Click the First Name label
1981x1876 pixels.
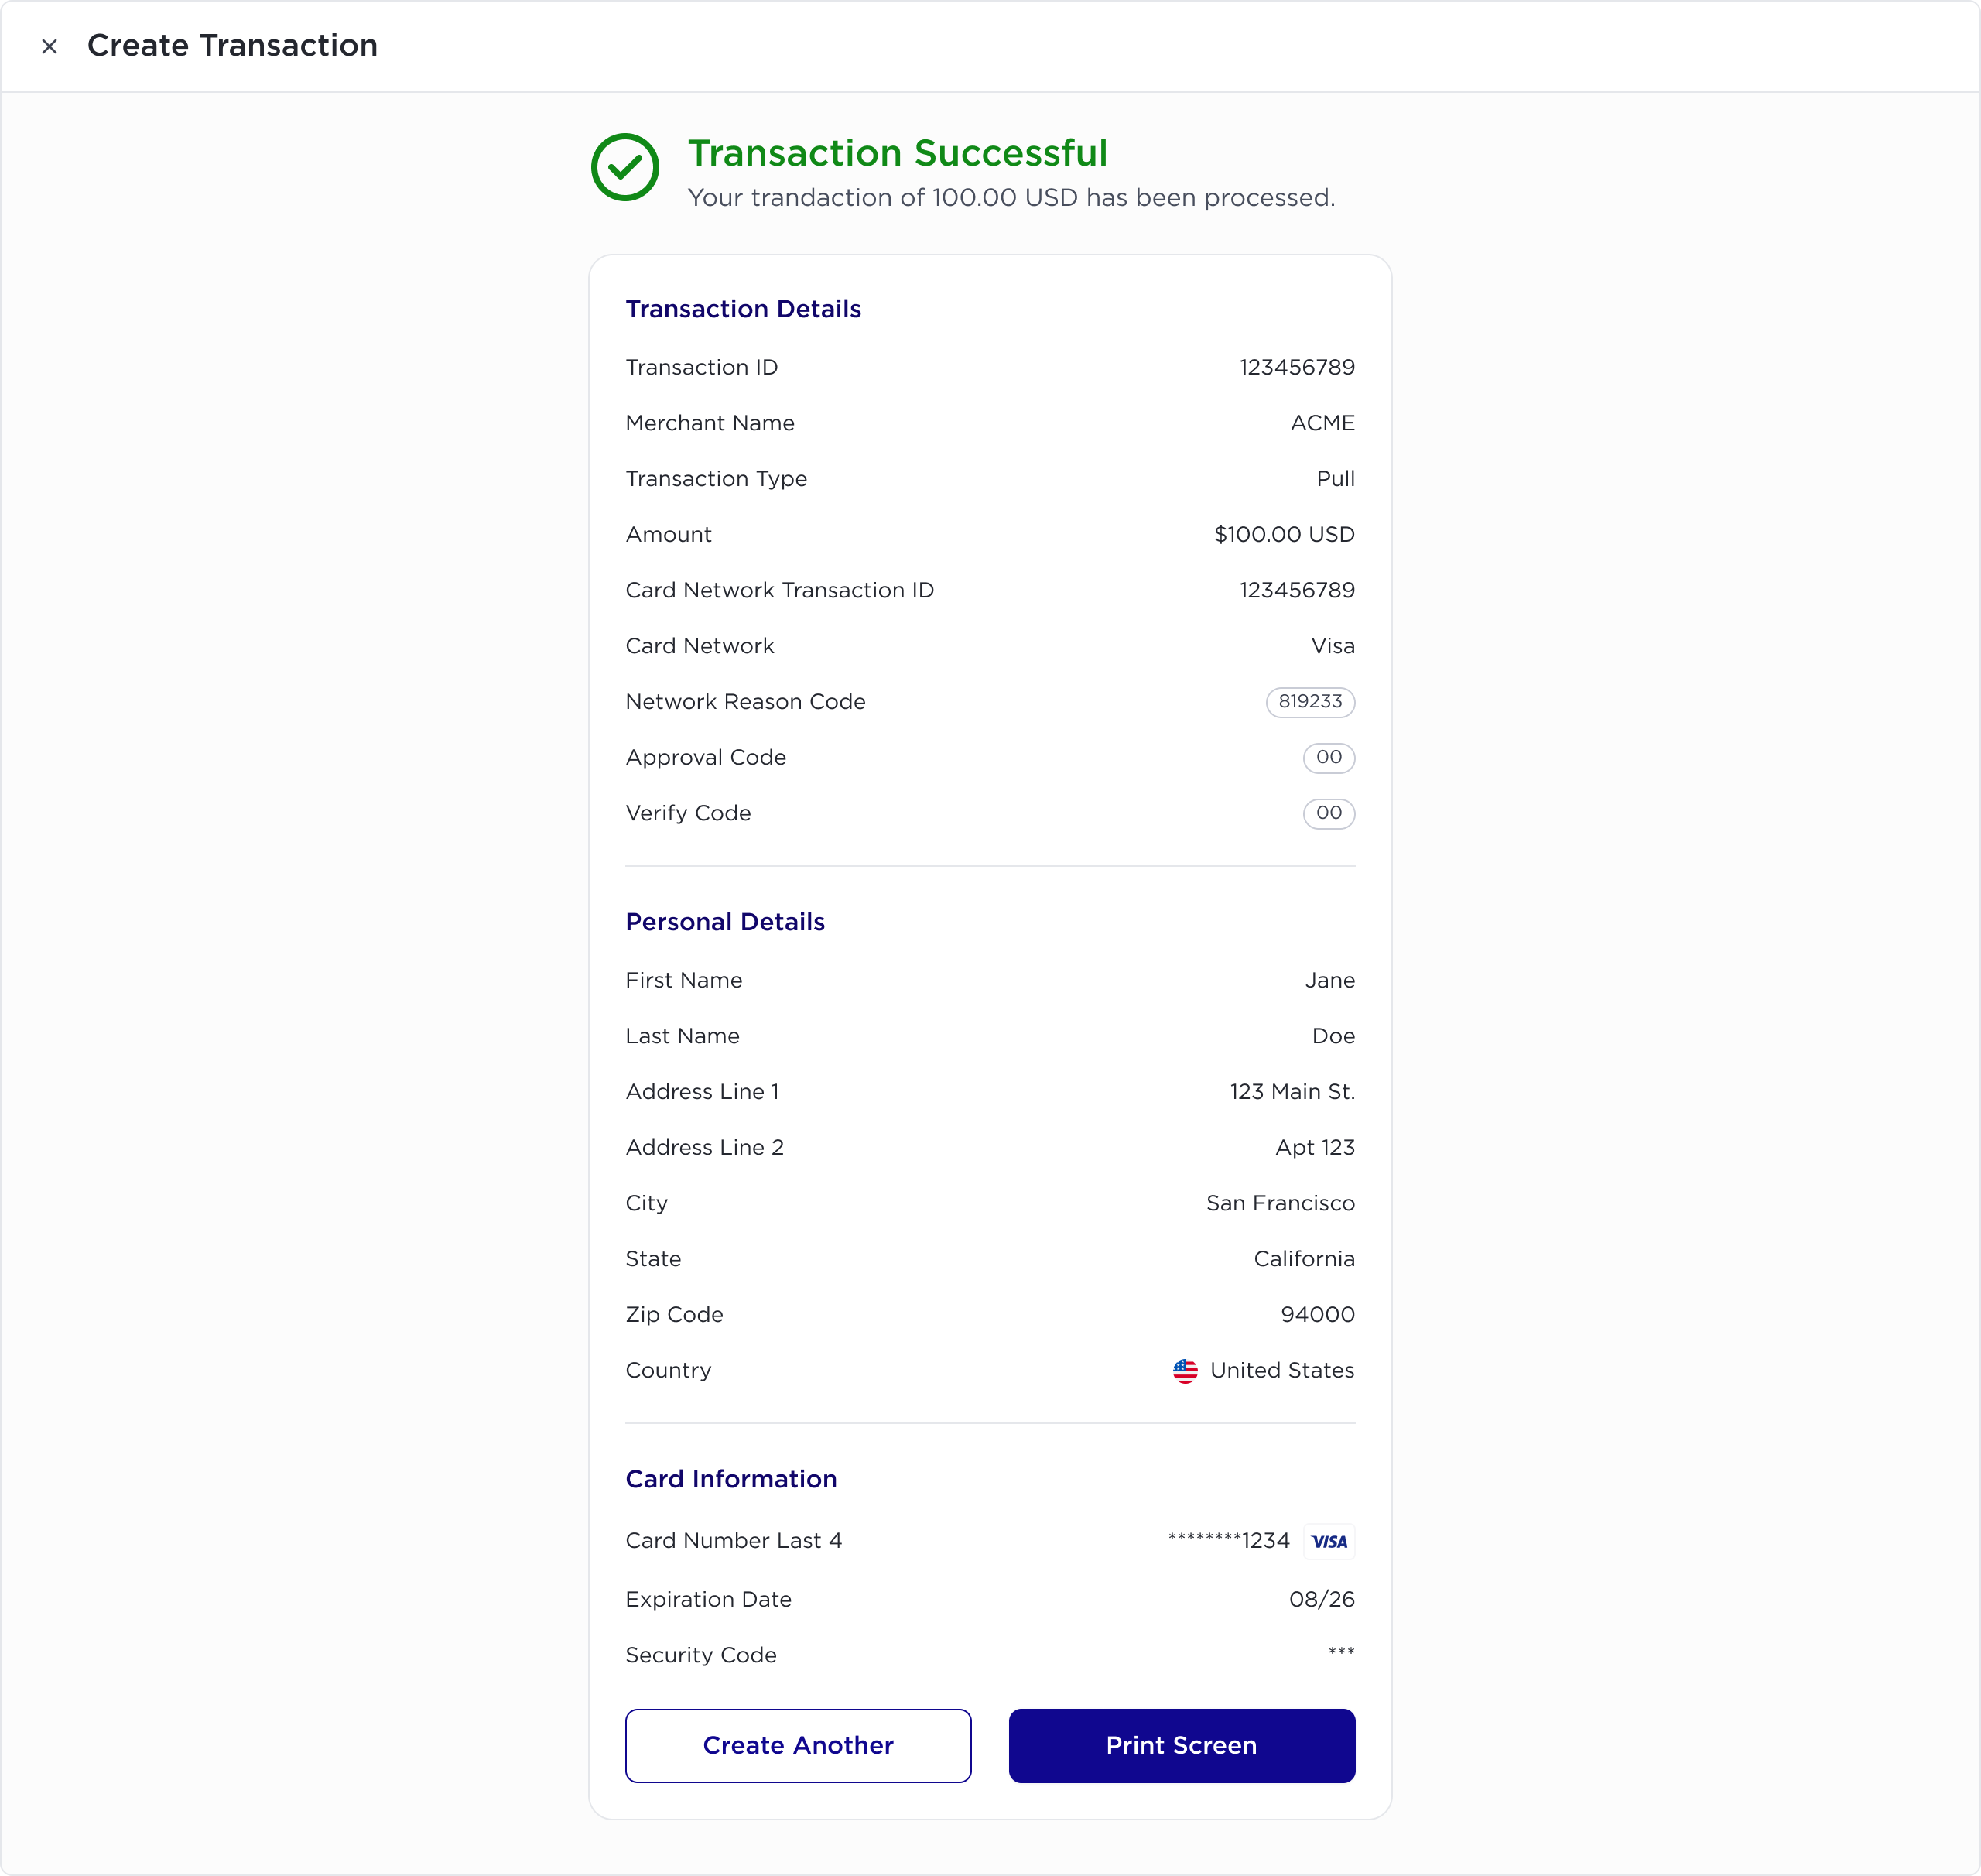684,980
